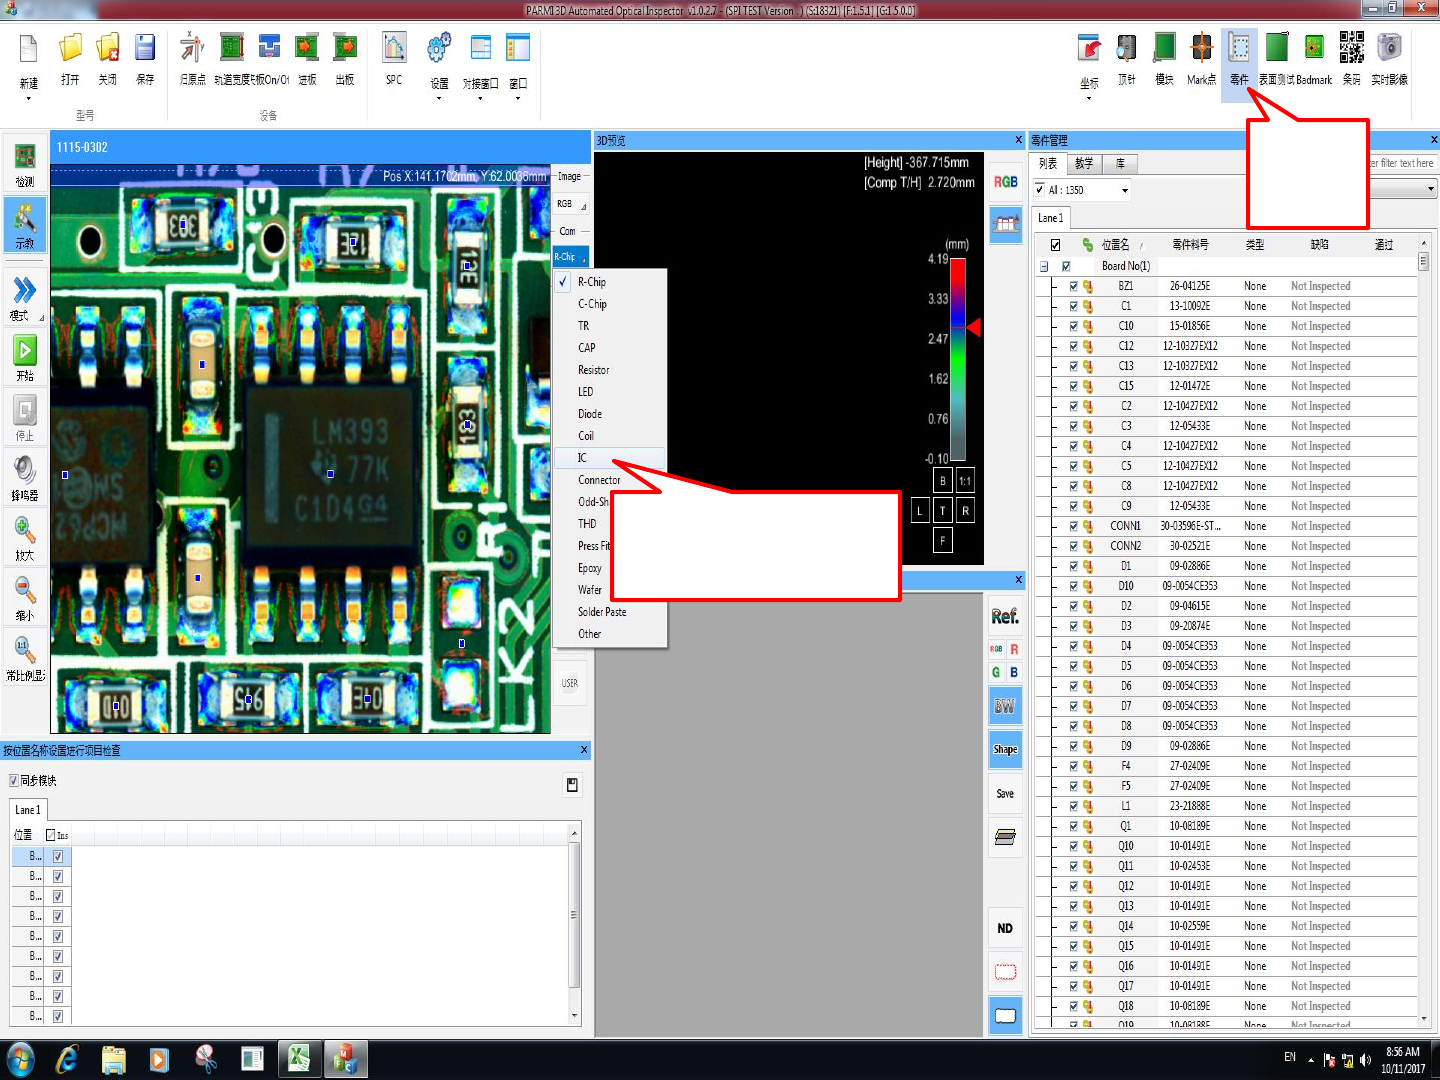
Task: Choose IC from the component type menu
Action: click(x=582, y=458)
